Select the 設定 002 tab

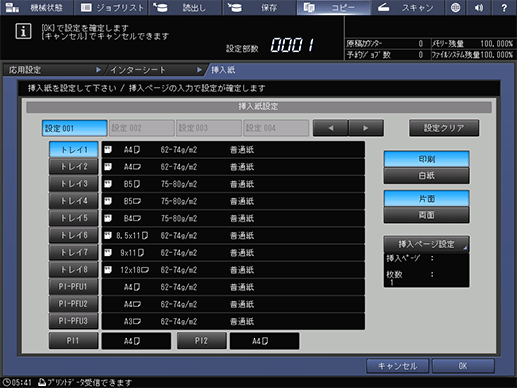point(142,128)
